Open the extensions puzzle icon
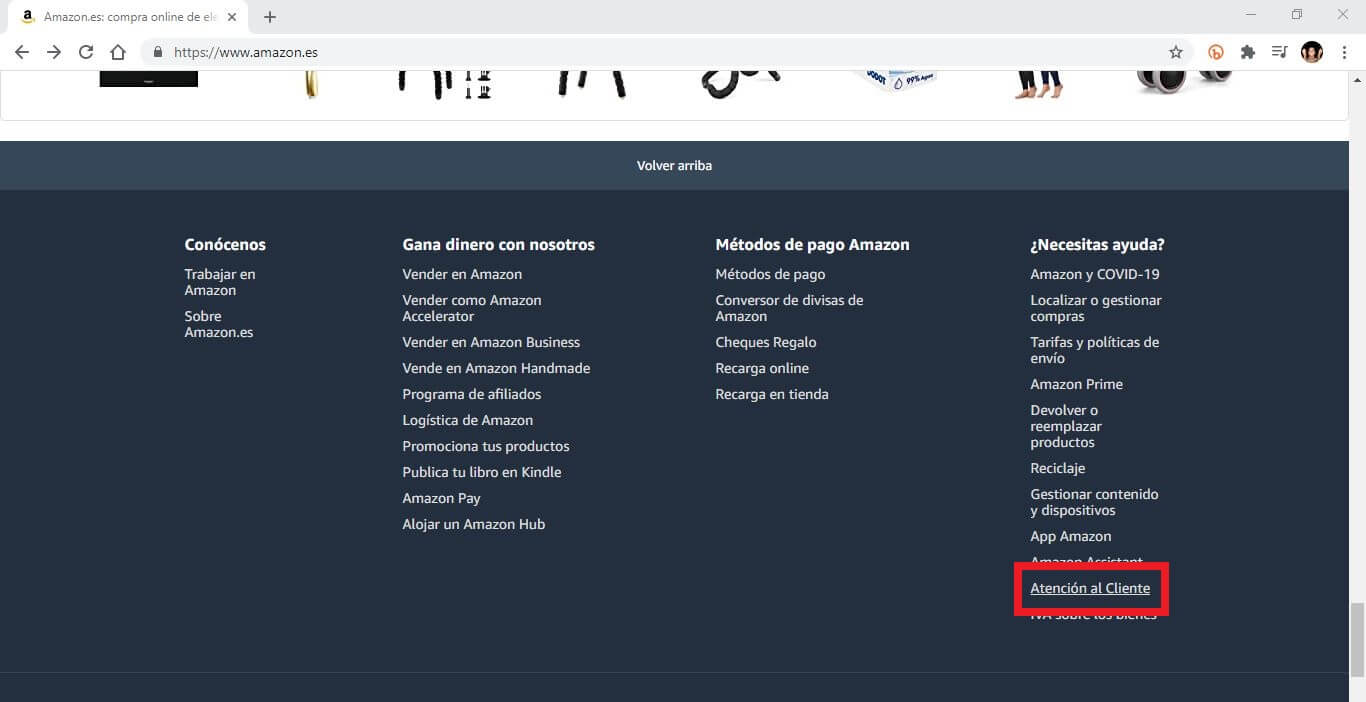This screenshot has width=1366, height=702. (1248, 52)
